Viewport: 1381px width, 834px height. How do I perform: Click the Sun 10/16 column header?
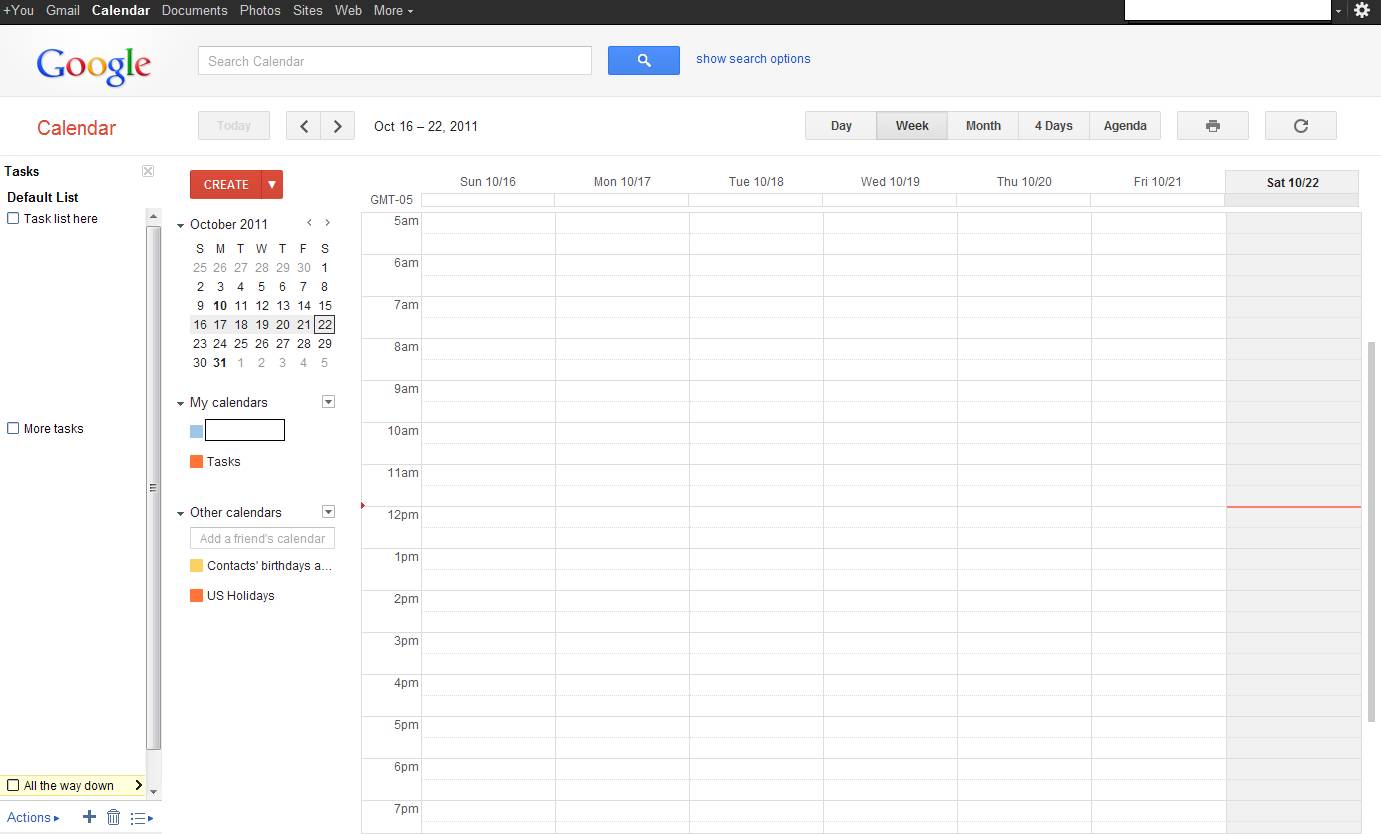point(488,182)
